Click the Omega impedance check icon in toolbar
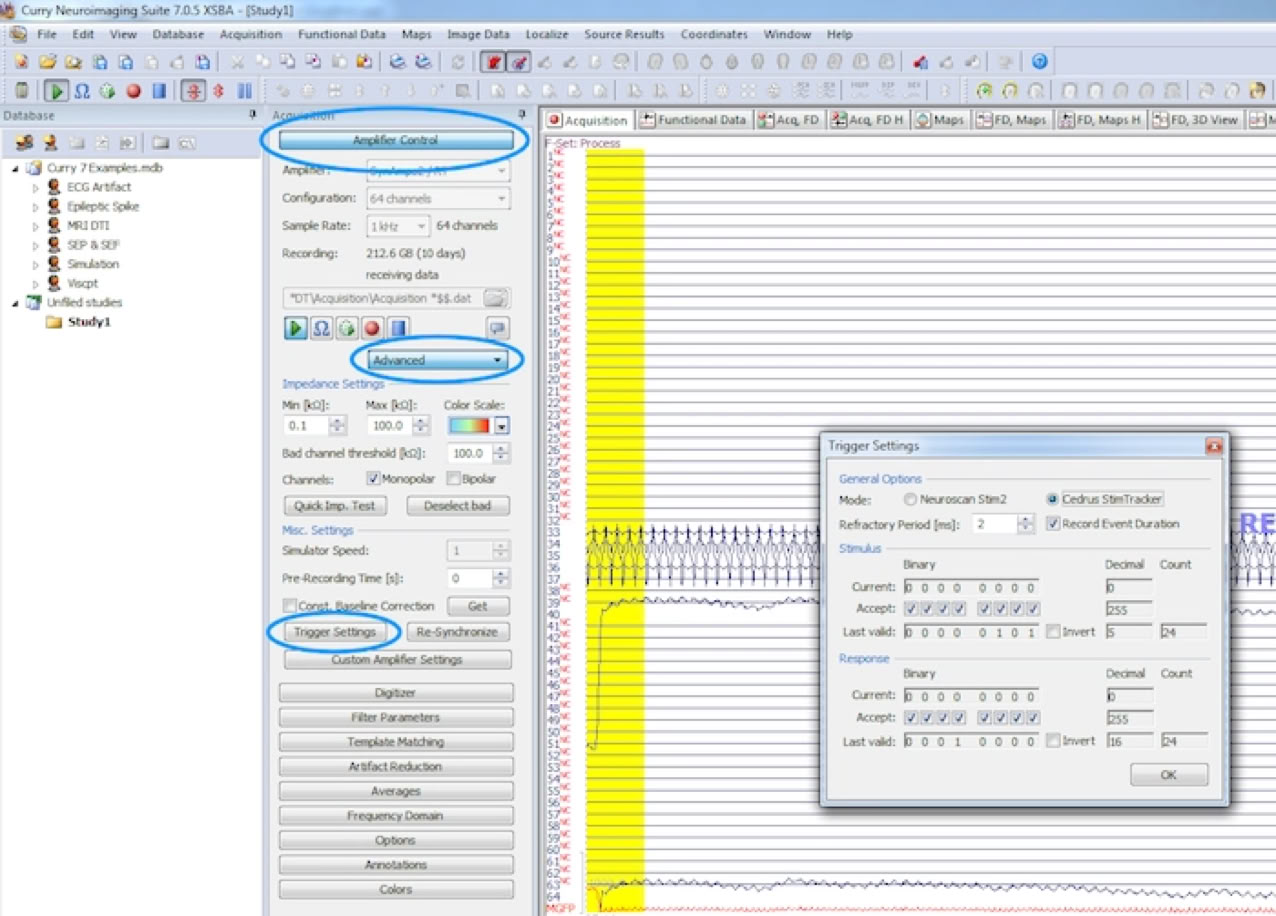Screen dimensions: 1276x916 (82, 91)
